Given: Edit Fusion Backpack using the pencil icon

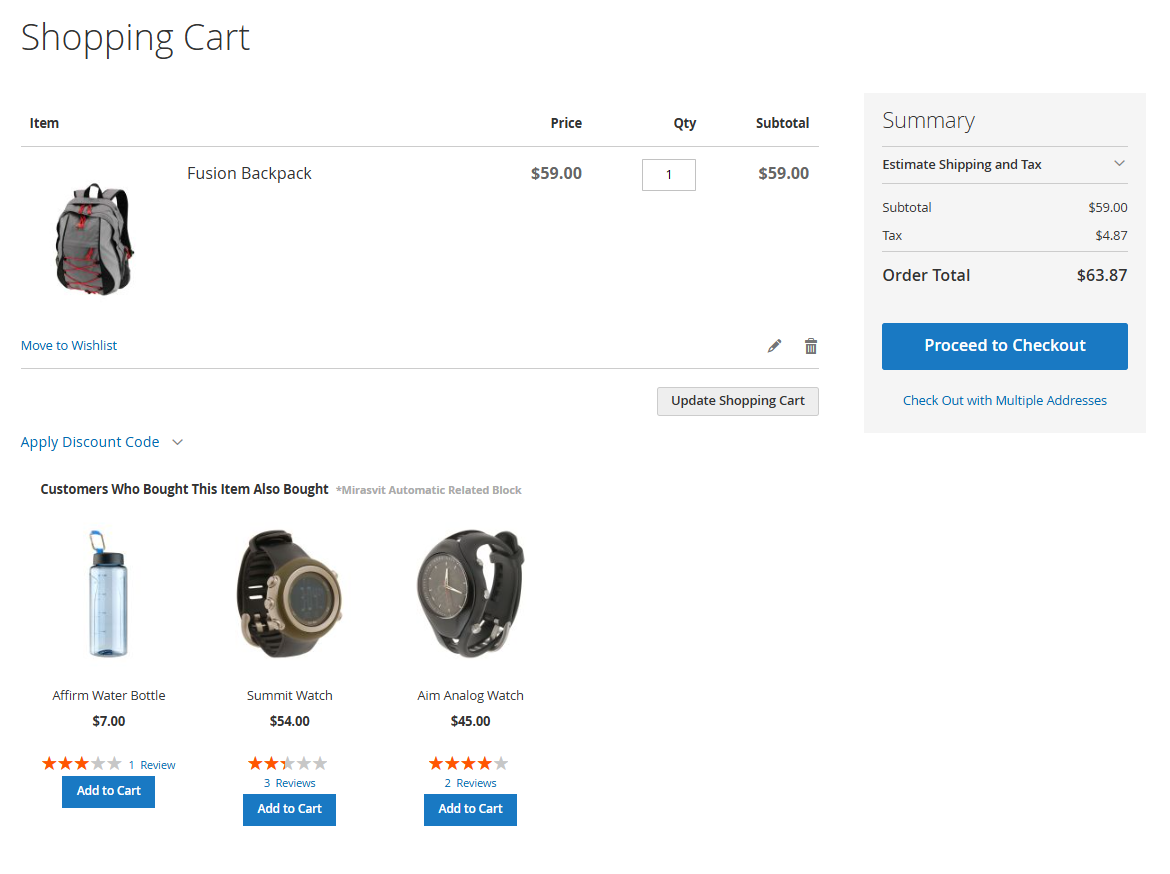Looking at the screenshot, I should coord(774,345).
